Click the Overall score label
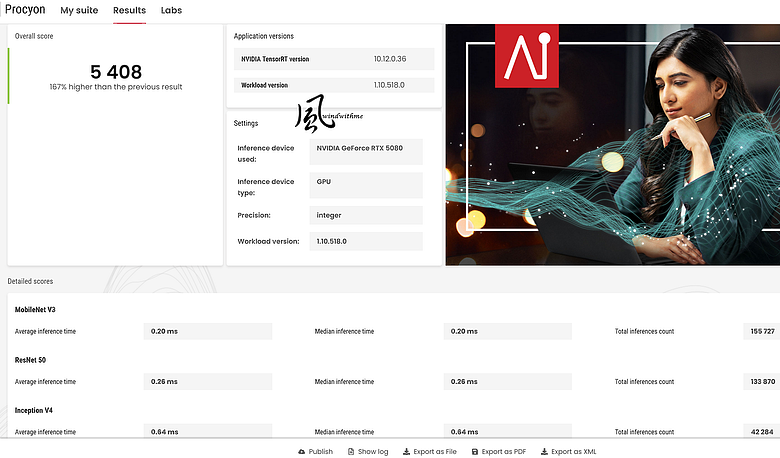 click(34, 36)
